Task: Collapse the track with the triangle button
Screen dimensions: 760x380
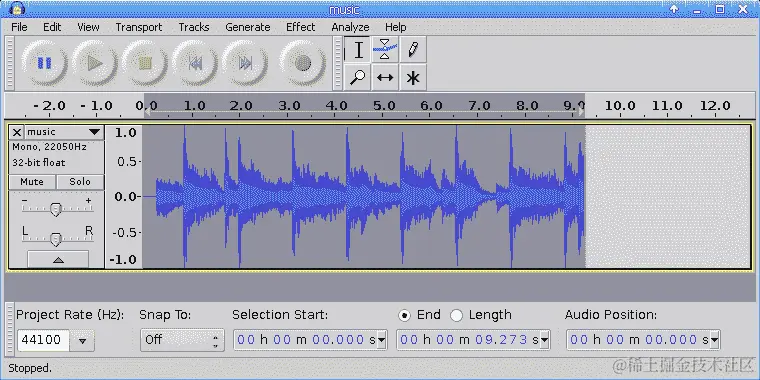Action: click(58, 259)
